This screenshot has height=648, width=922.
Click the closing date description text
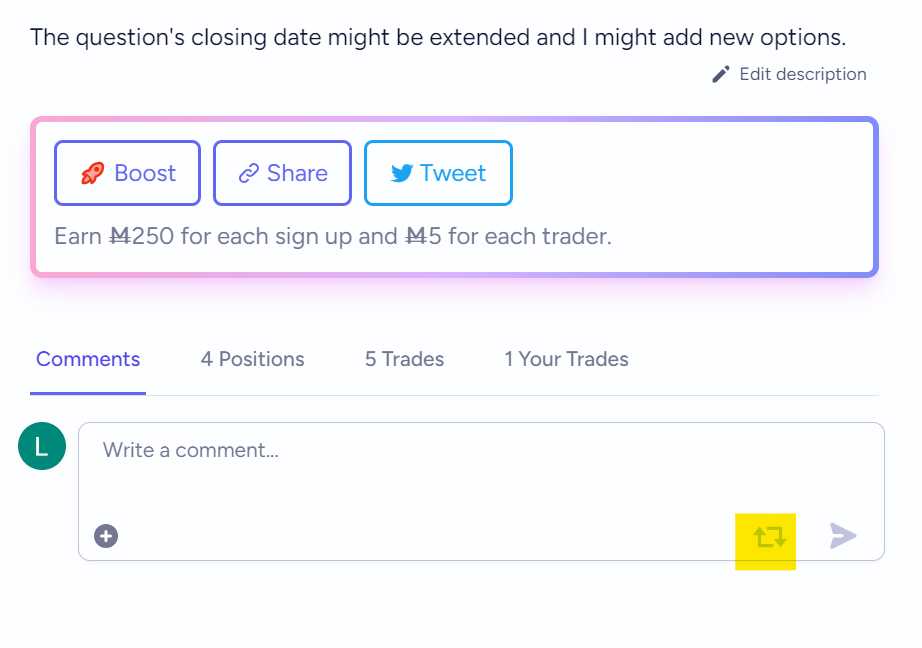click(x=438, y=37)
